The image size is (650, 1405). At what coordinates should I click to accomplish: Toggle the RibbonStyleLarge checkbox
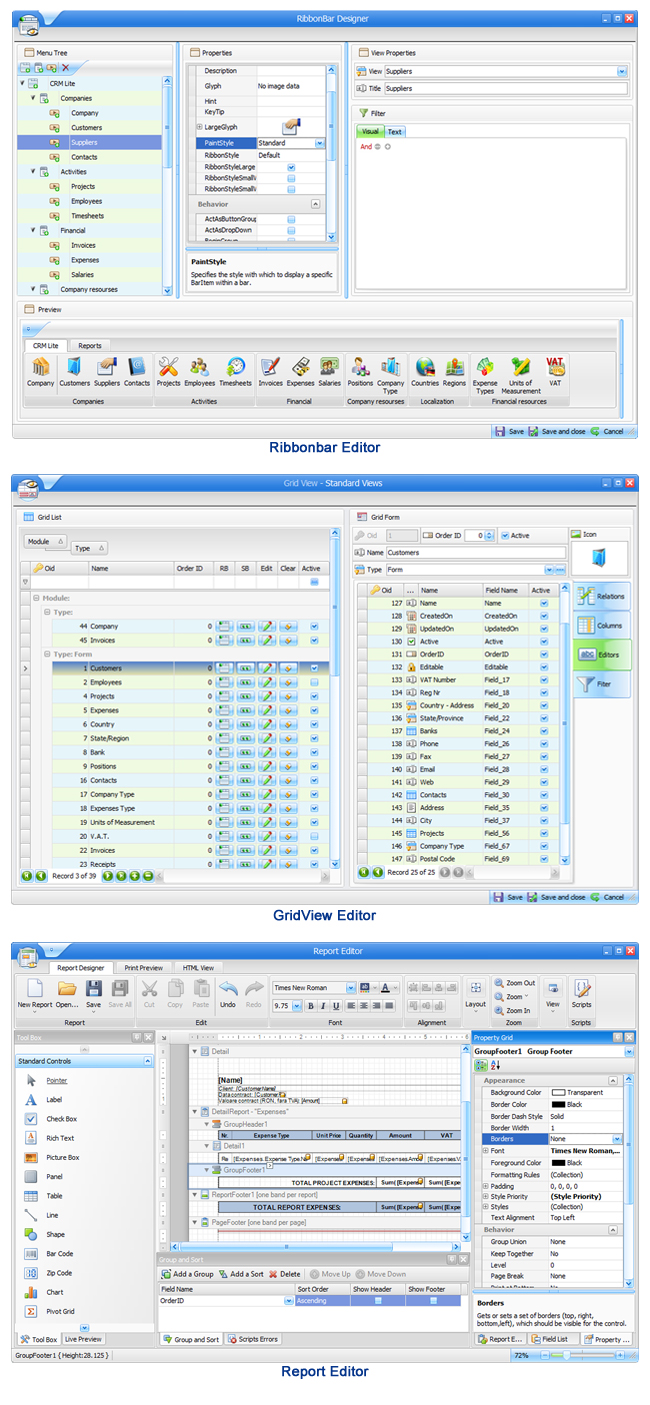(x=291, y=166)
